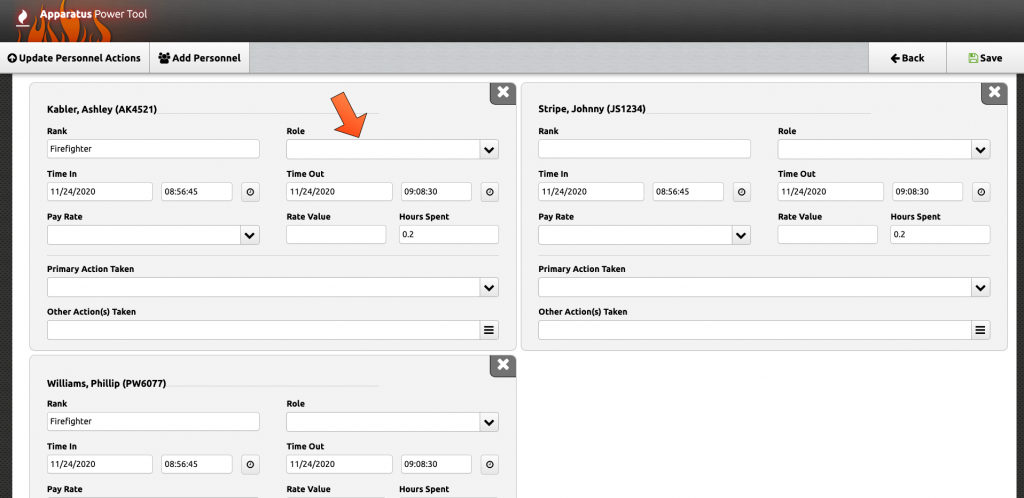Click Time Out clock icon for Phillip Williams
The width and height of the screenshot is (1024, 498).
pos(489,465)
